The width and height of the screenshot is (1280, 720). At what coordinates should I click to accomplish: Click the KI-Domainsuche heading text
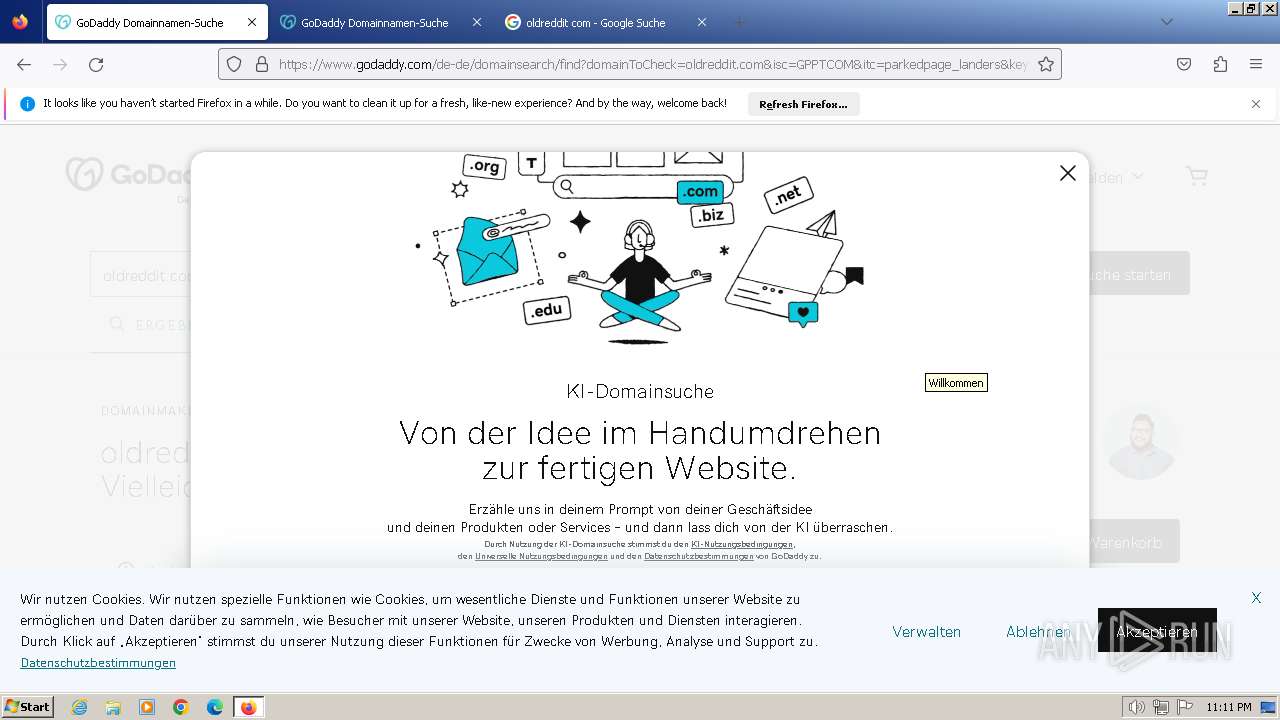[640, 391]
